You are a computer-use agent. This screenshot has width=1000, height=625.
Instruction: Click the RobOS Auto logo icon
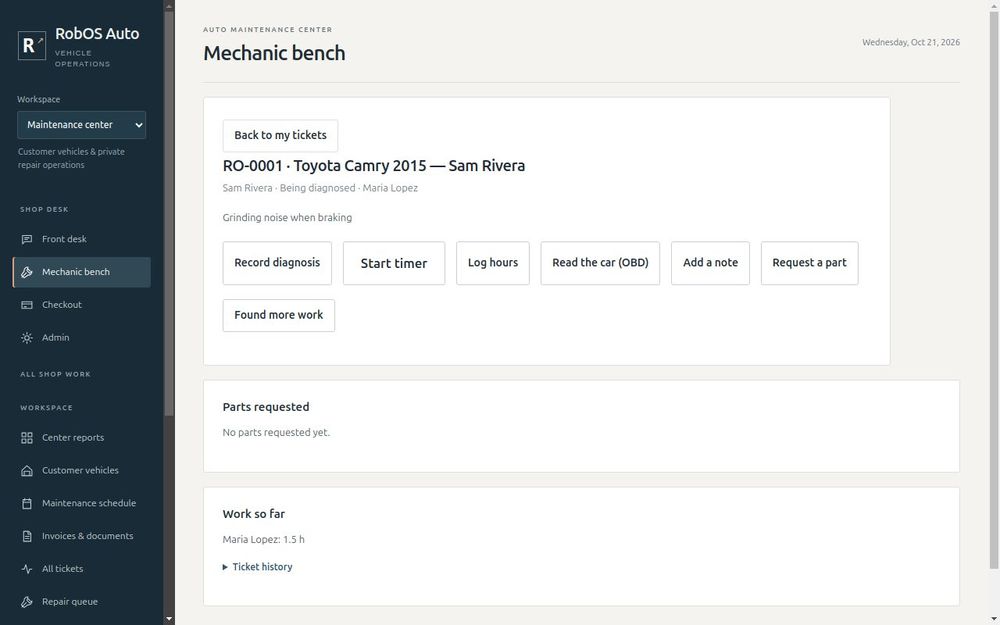32,45
